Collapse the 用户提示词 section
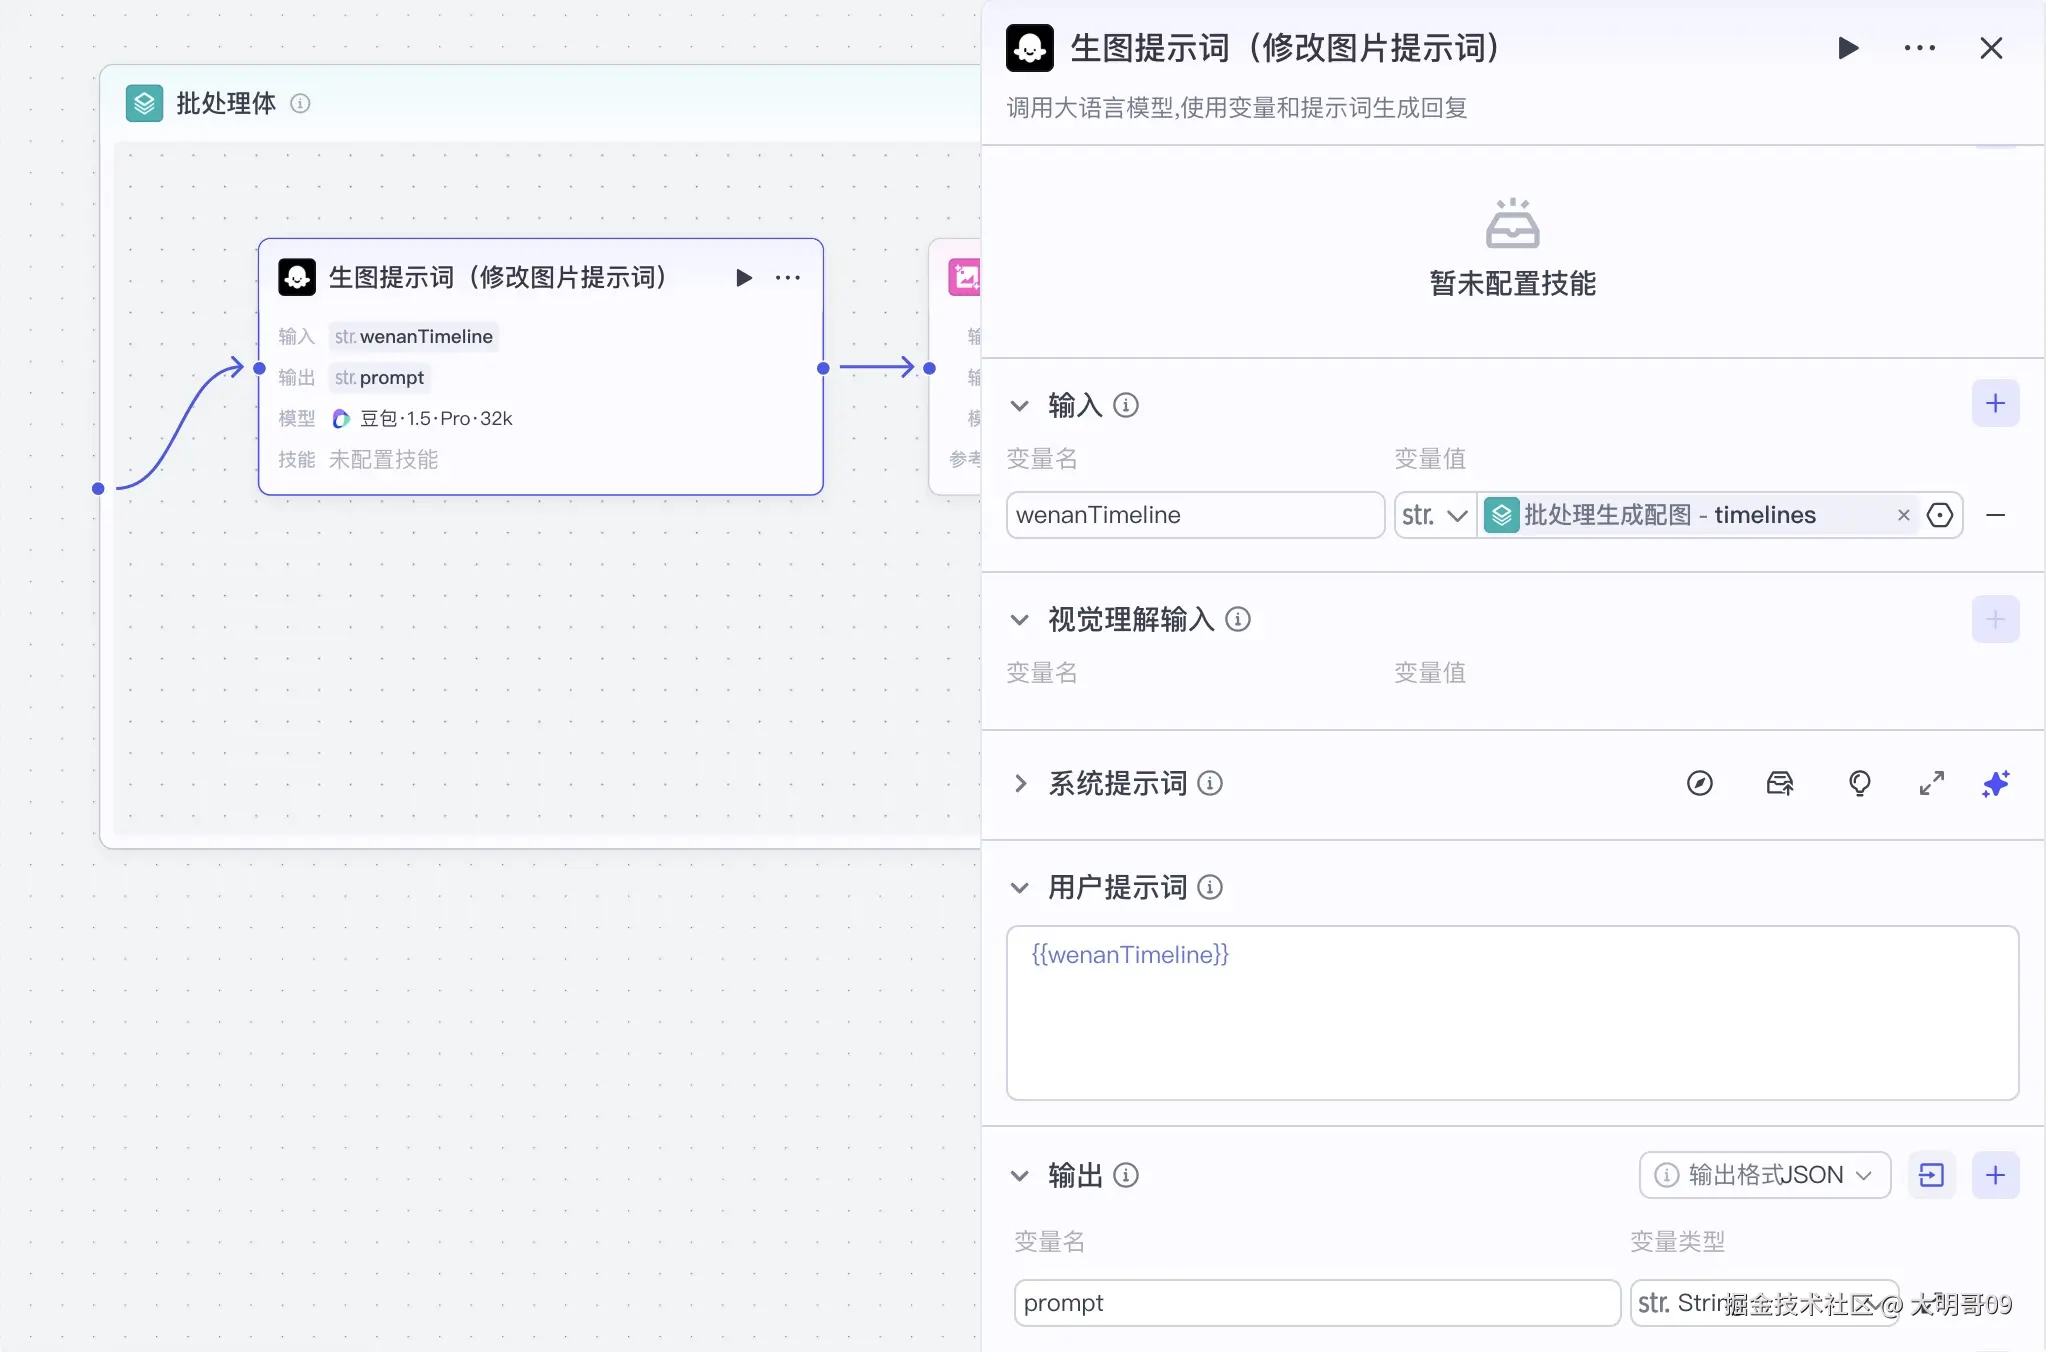 (x=1019, y=887)
